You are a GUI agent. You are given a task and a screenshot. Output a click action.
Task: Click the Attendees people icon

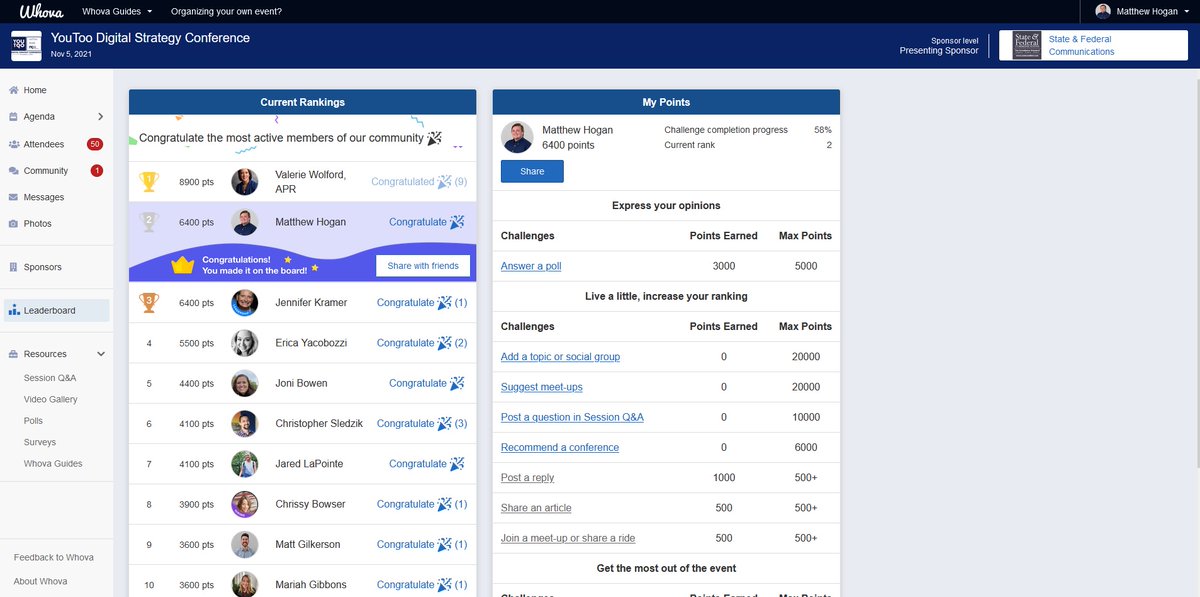[13, 144]
